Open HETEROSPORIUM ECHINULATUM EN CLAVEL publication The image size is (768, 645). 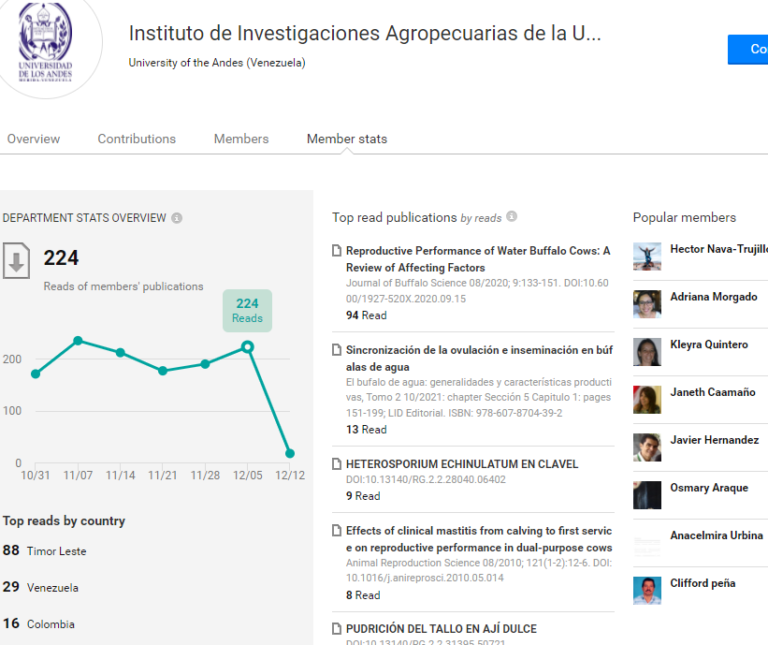coord(462,464)
